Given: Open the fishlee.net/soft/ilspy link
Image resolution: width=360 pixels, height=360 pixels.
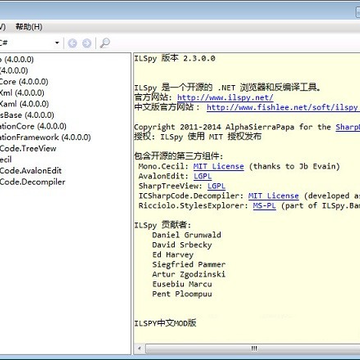Looking at the screenshot, I should coord(283,107).
